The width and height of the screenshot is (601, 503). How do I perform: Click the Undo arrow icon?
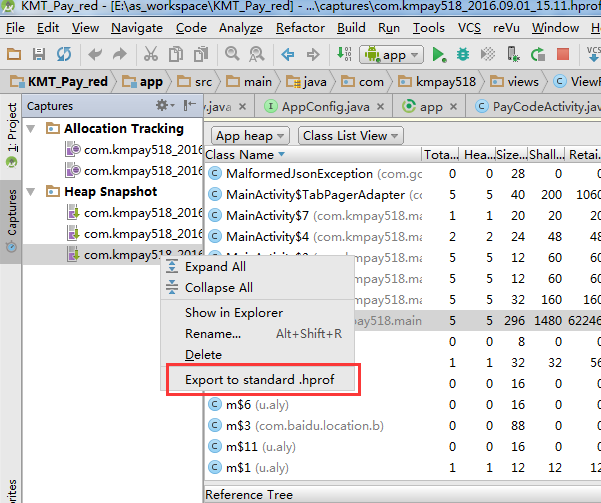pos(95,54)
